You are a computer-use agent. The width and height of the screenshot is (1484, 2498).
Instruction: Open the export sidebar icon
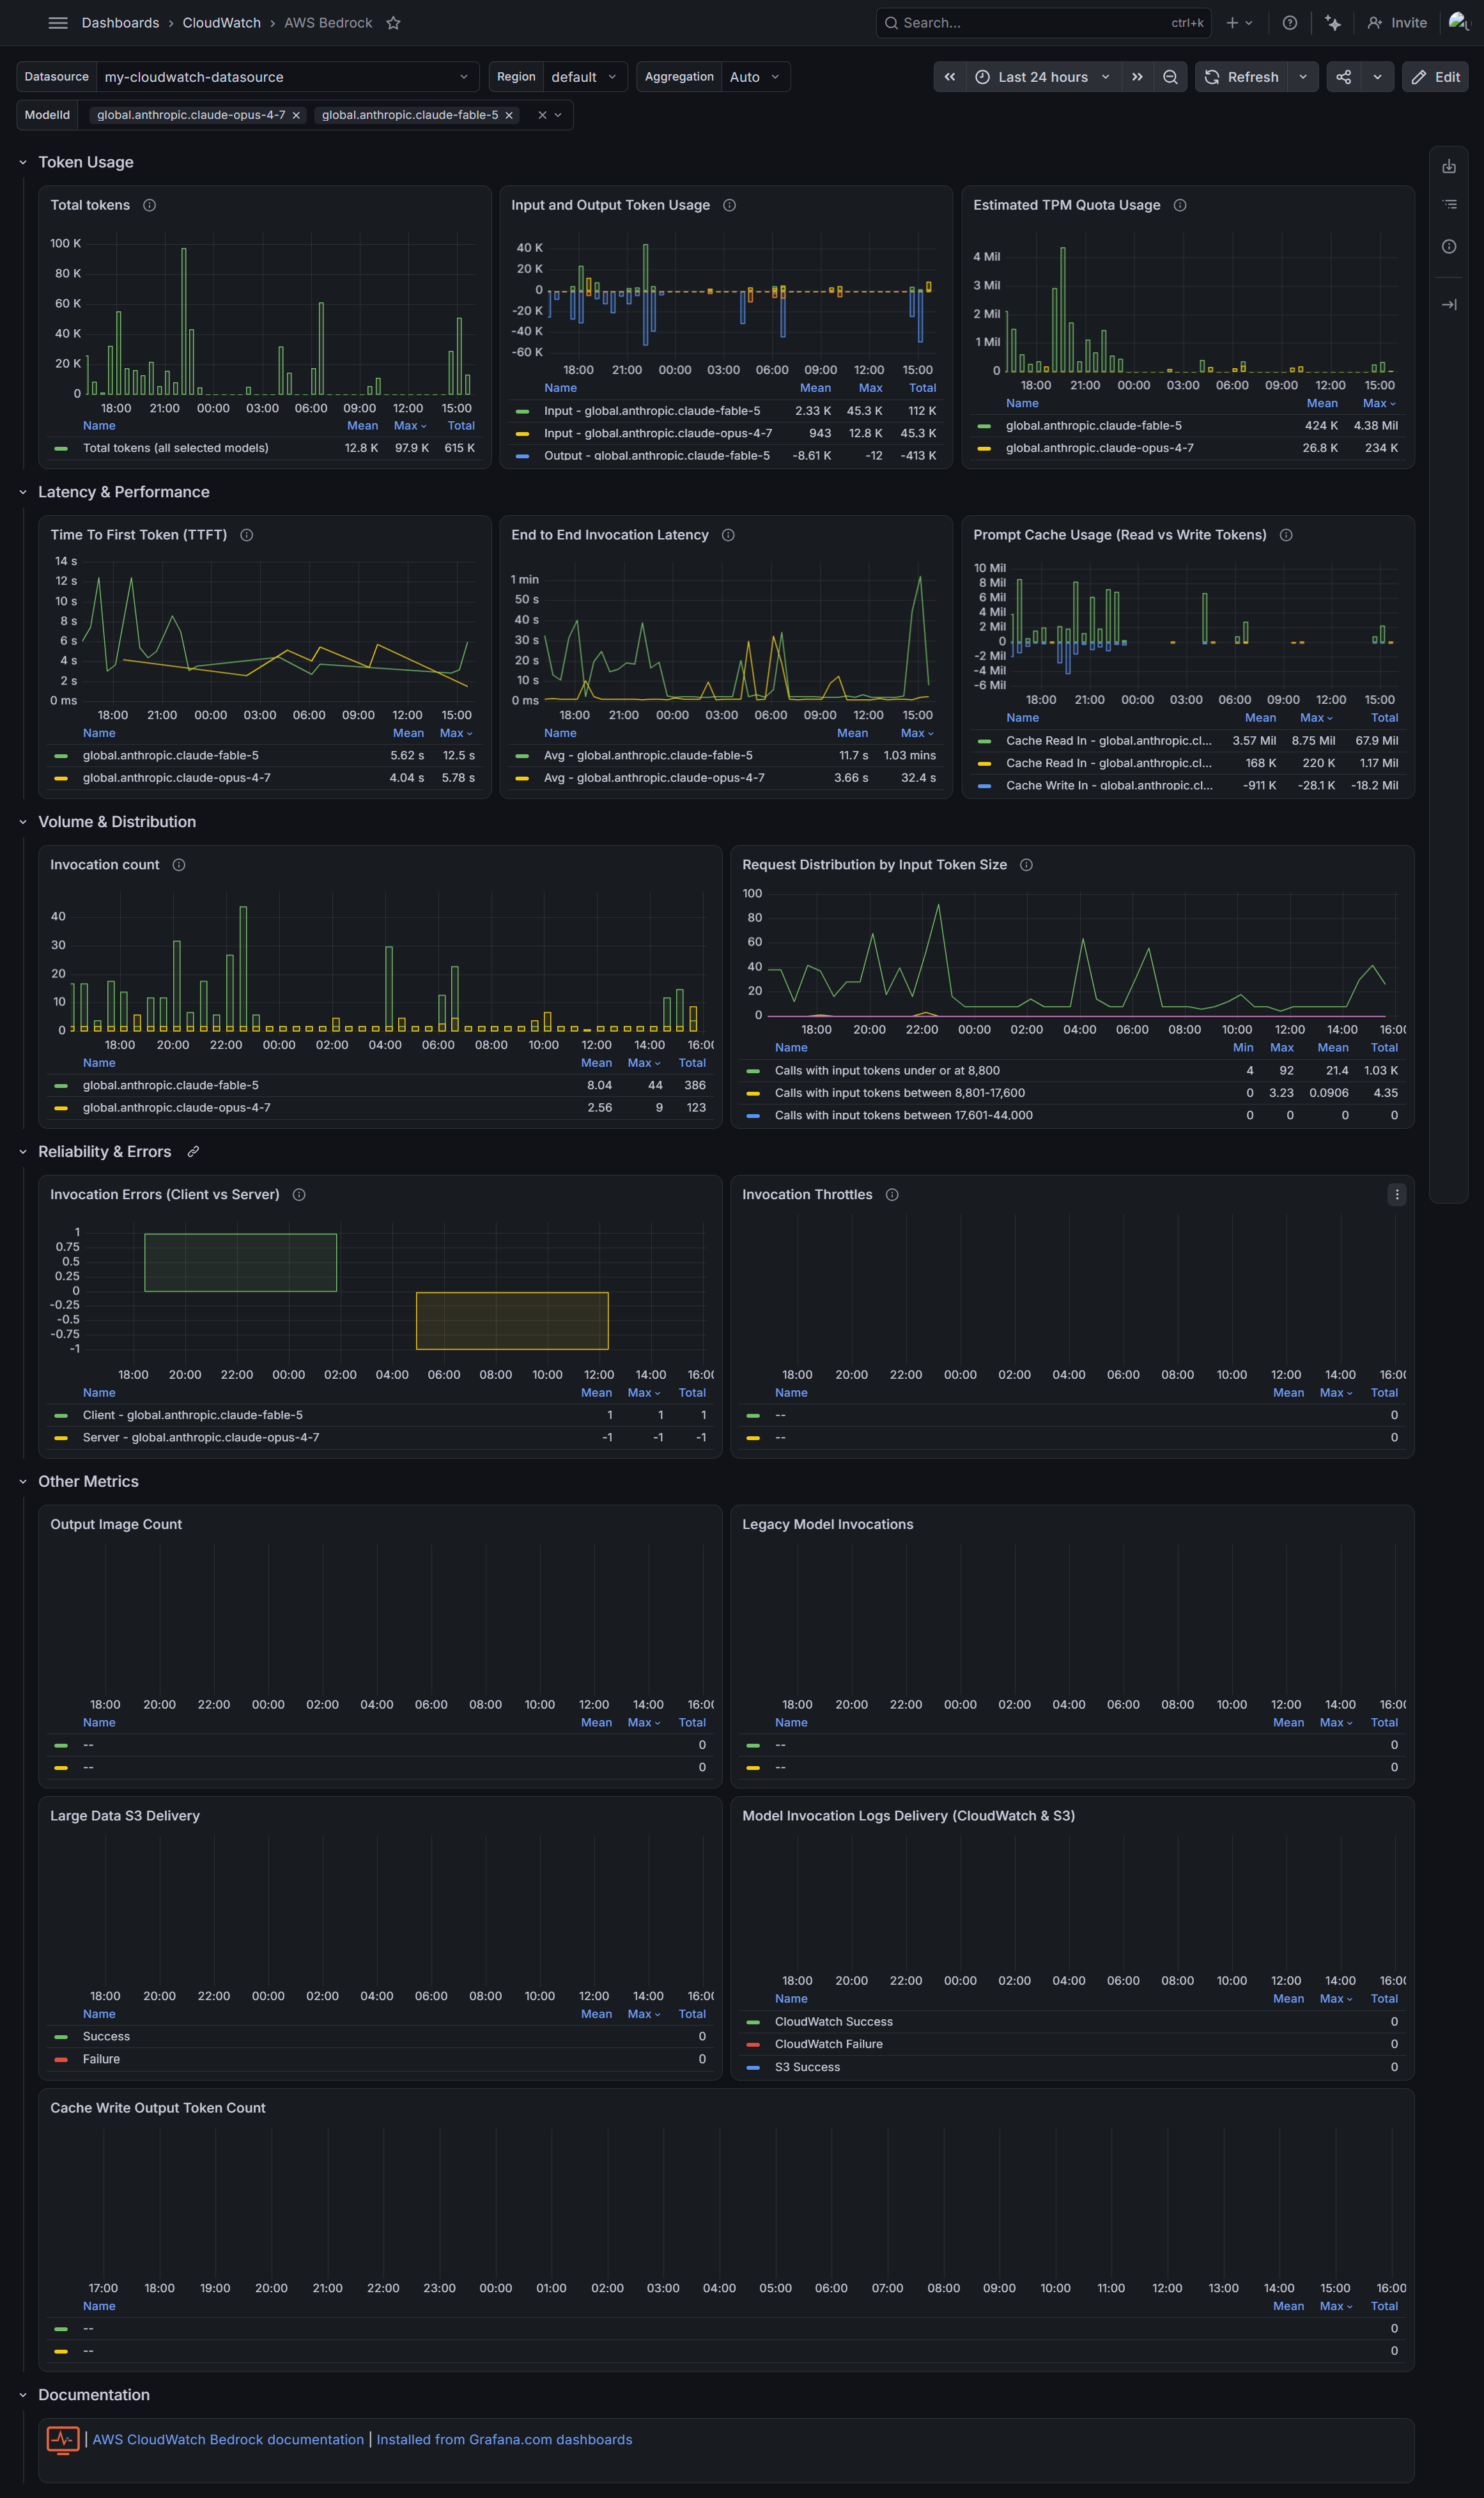1449,167
